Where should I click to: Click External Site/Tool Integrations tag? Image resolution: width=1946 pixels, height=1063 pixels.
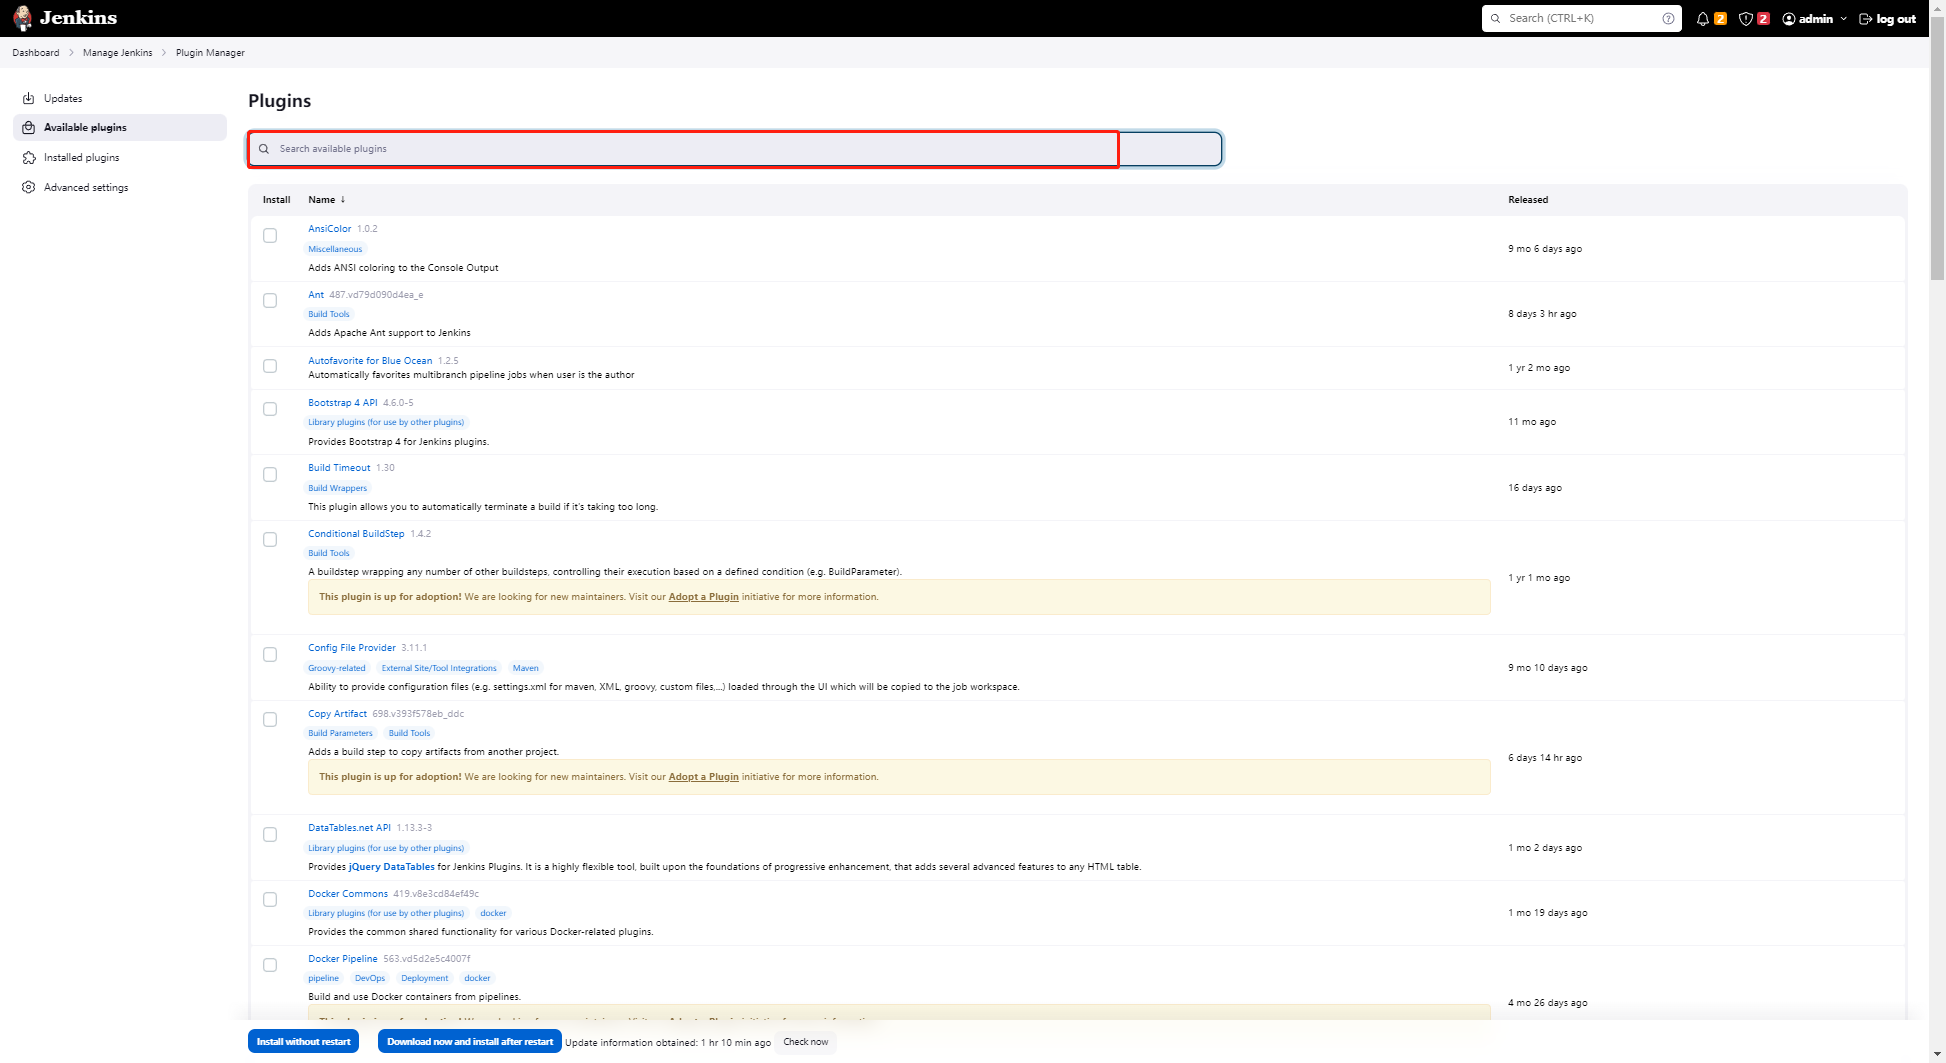point(439,668)
